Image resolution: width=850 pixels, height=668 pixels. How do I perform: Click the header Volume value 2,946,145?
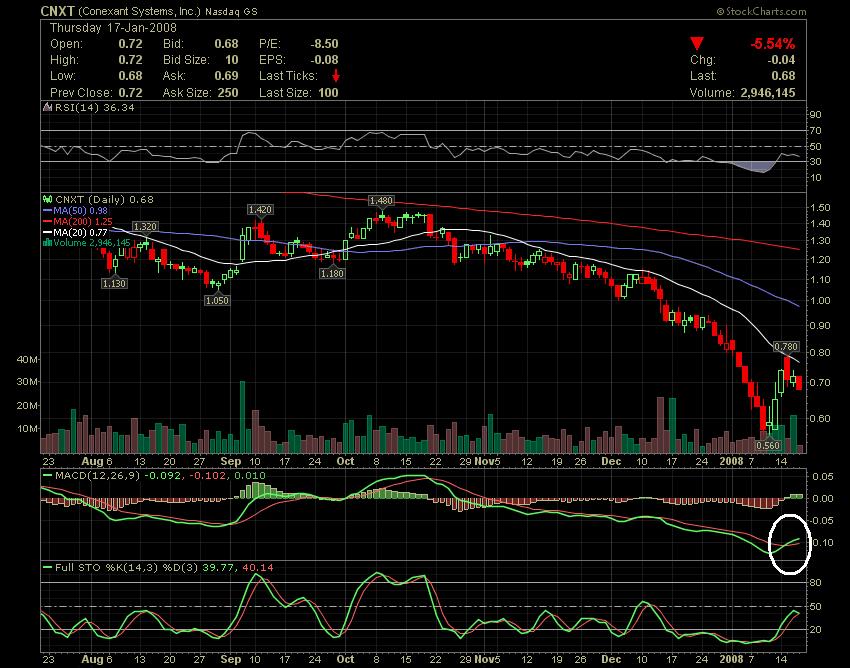pos(768,93)
